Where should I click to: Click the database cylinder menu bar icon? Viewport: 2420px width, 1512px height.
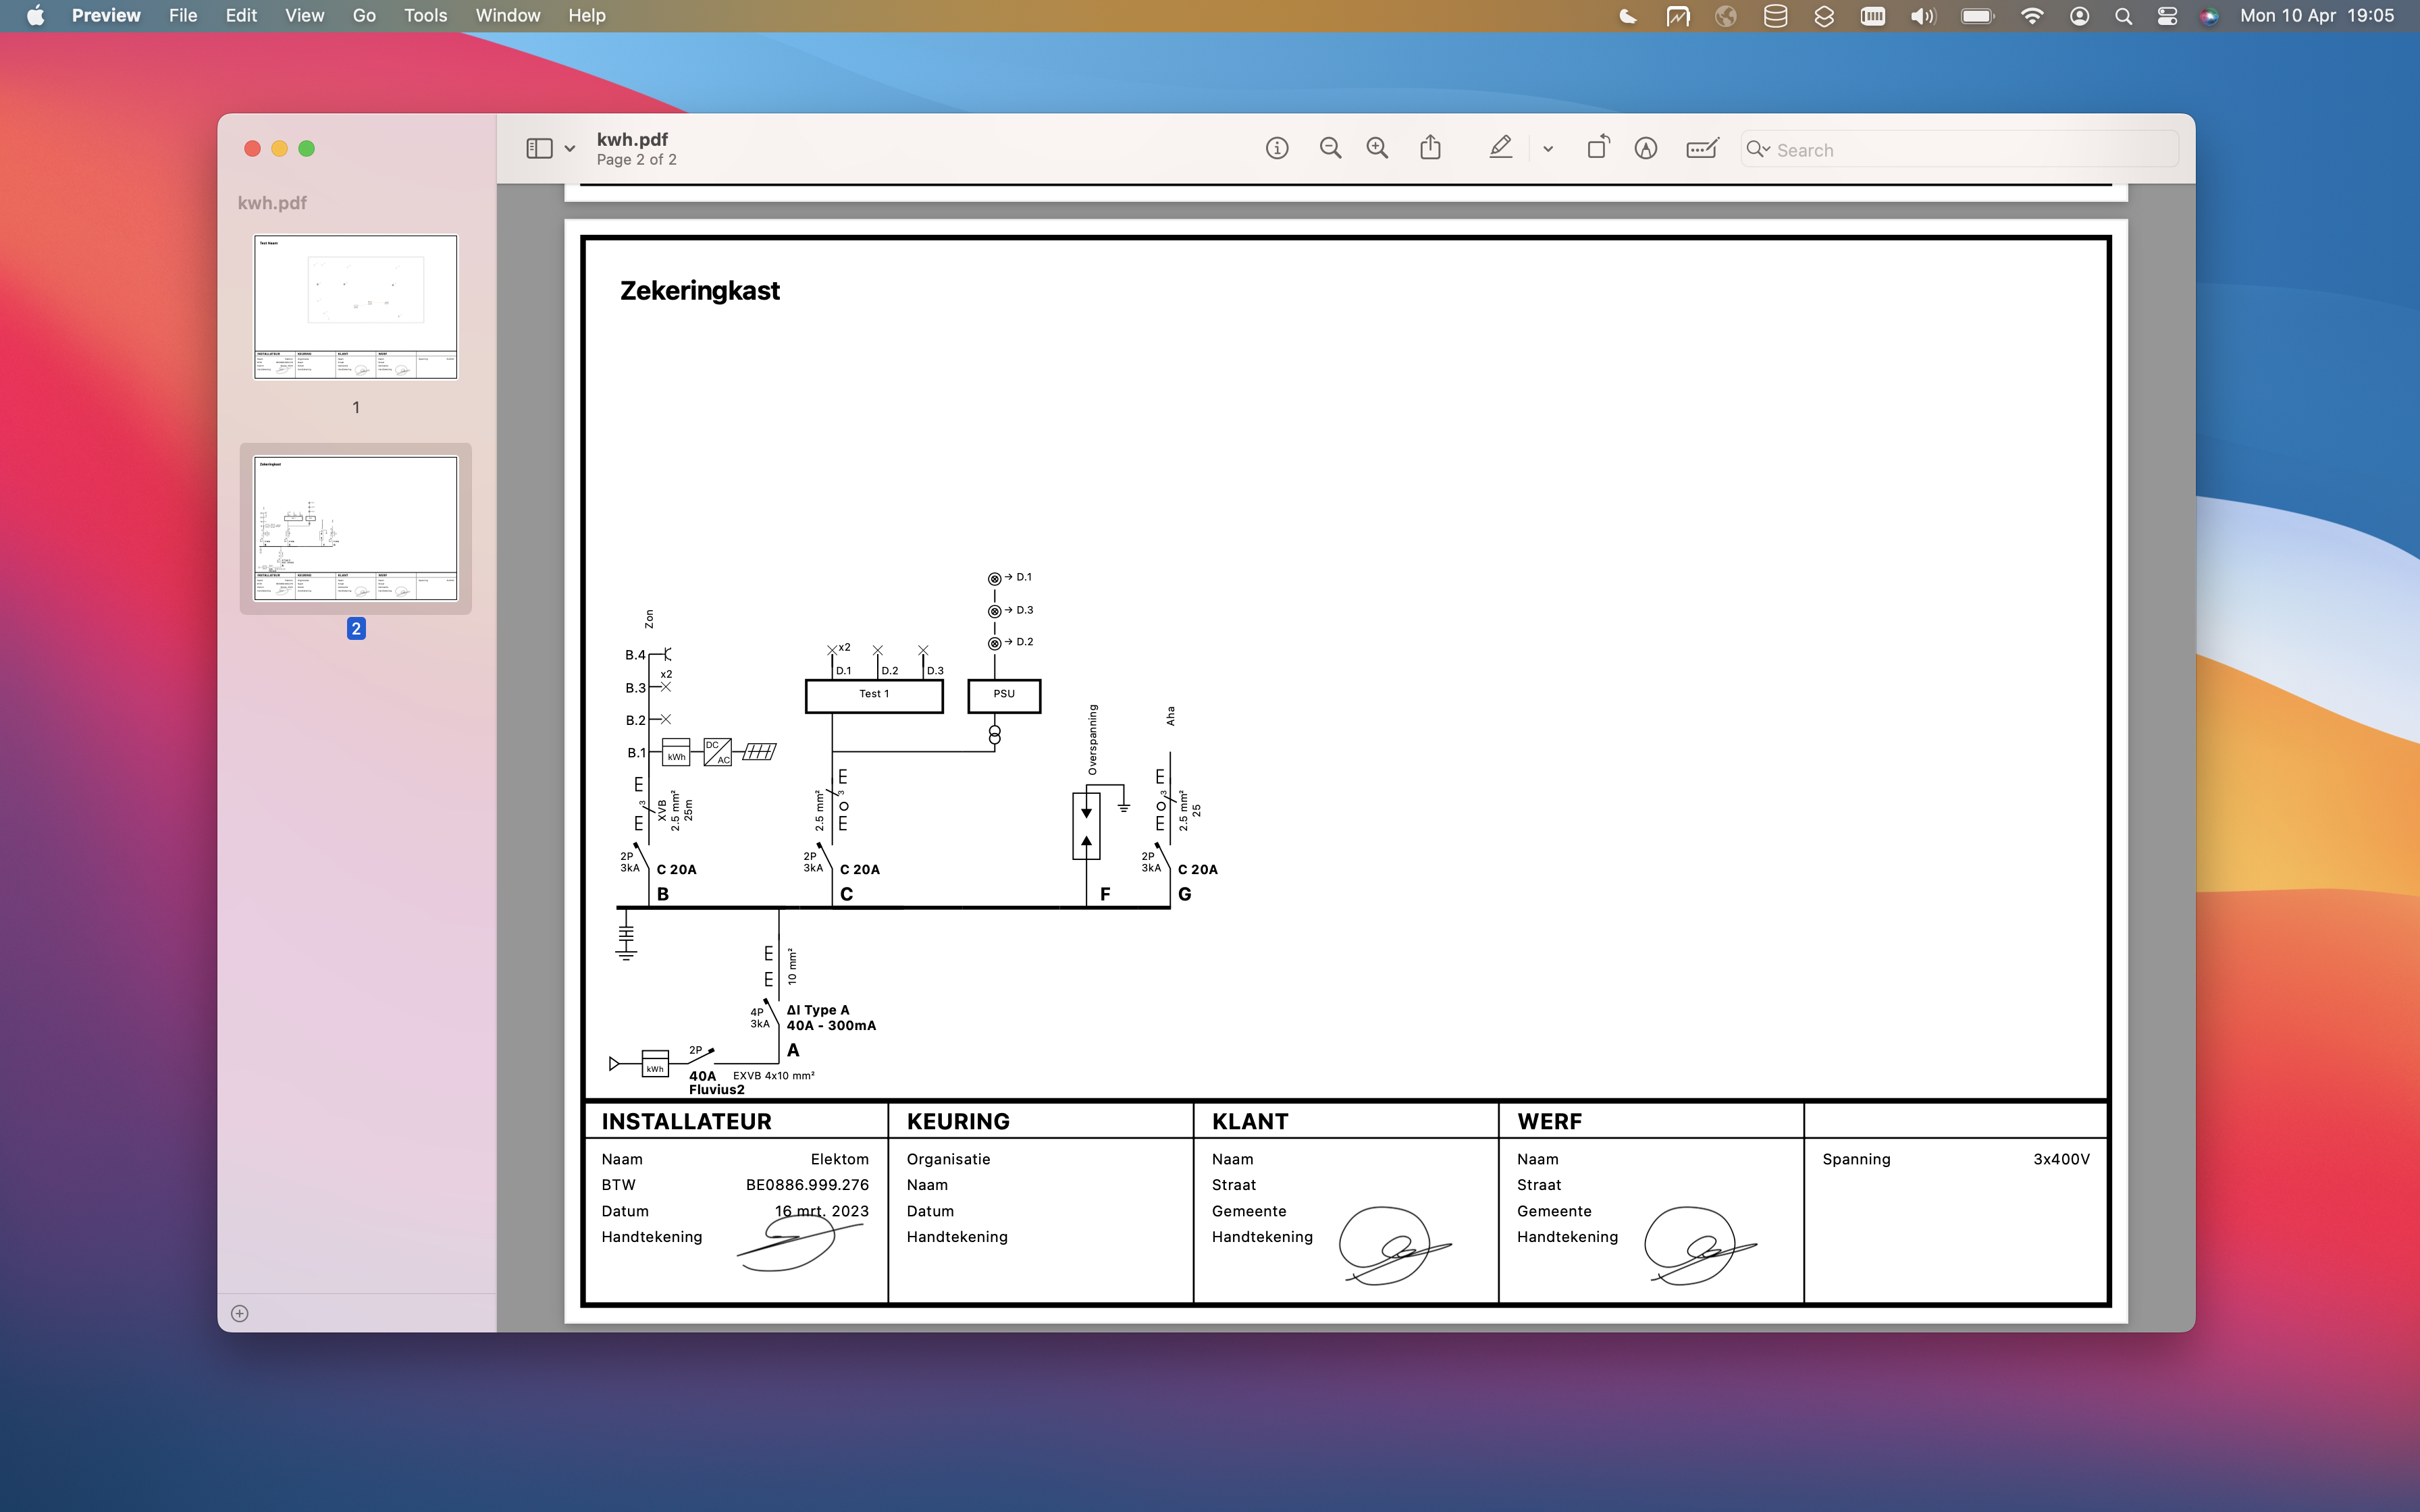tap(1775, 16)
